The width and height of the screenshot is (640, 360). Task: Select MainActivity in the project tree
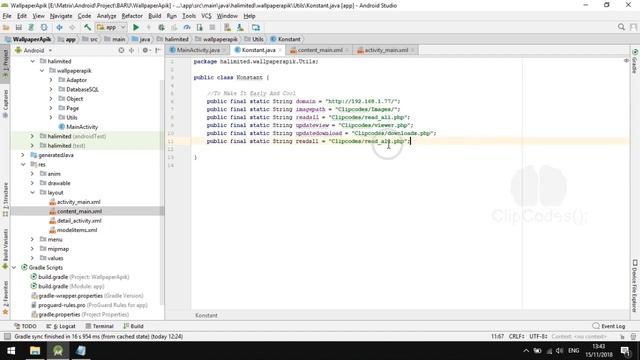[x=78, y=127]
